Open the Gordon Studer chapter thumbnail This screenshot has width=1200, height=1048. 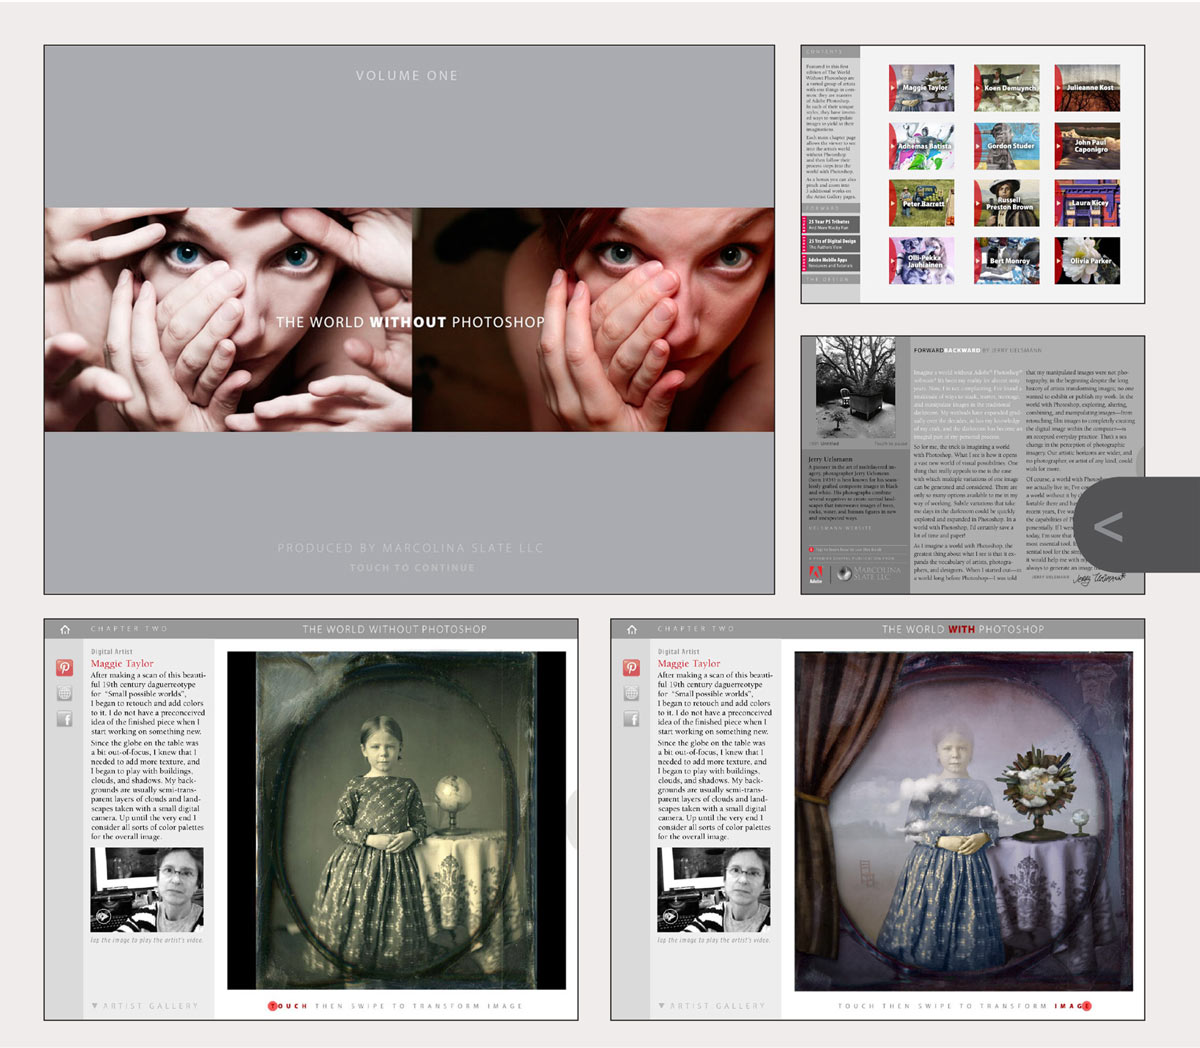coord(1006,146)
